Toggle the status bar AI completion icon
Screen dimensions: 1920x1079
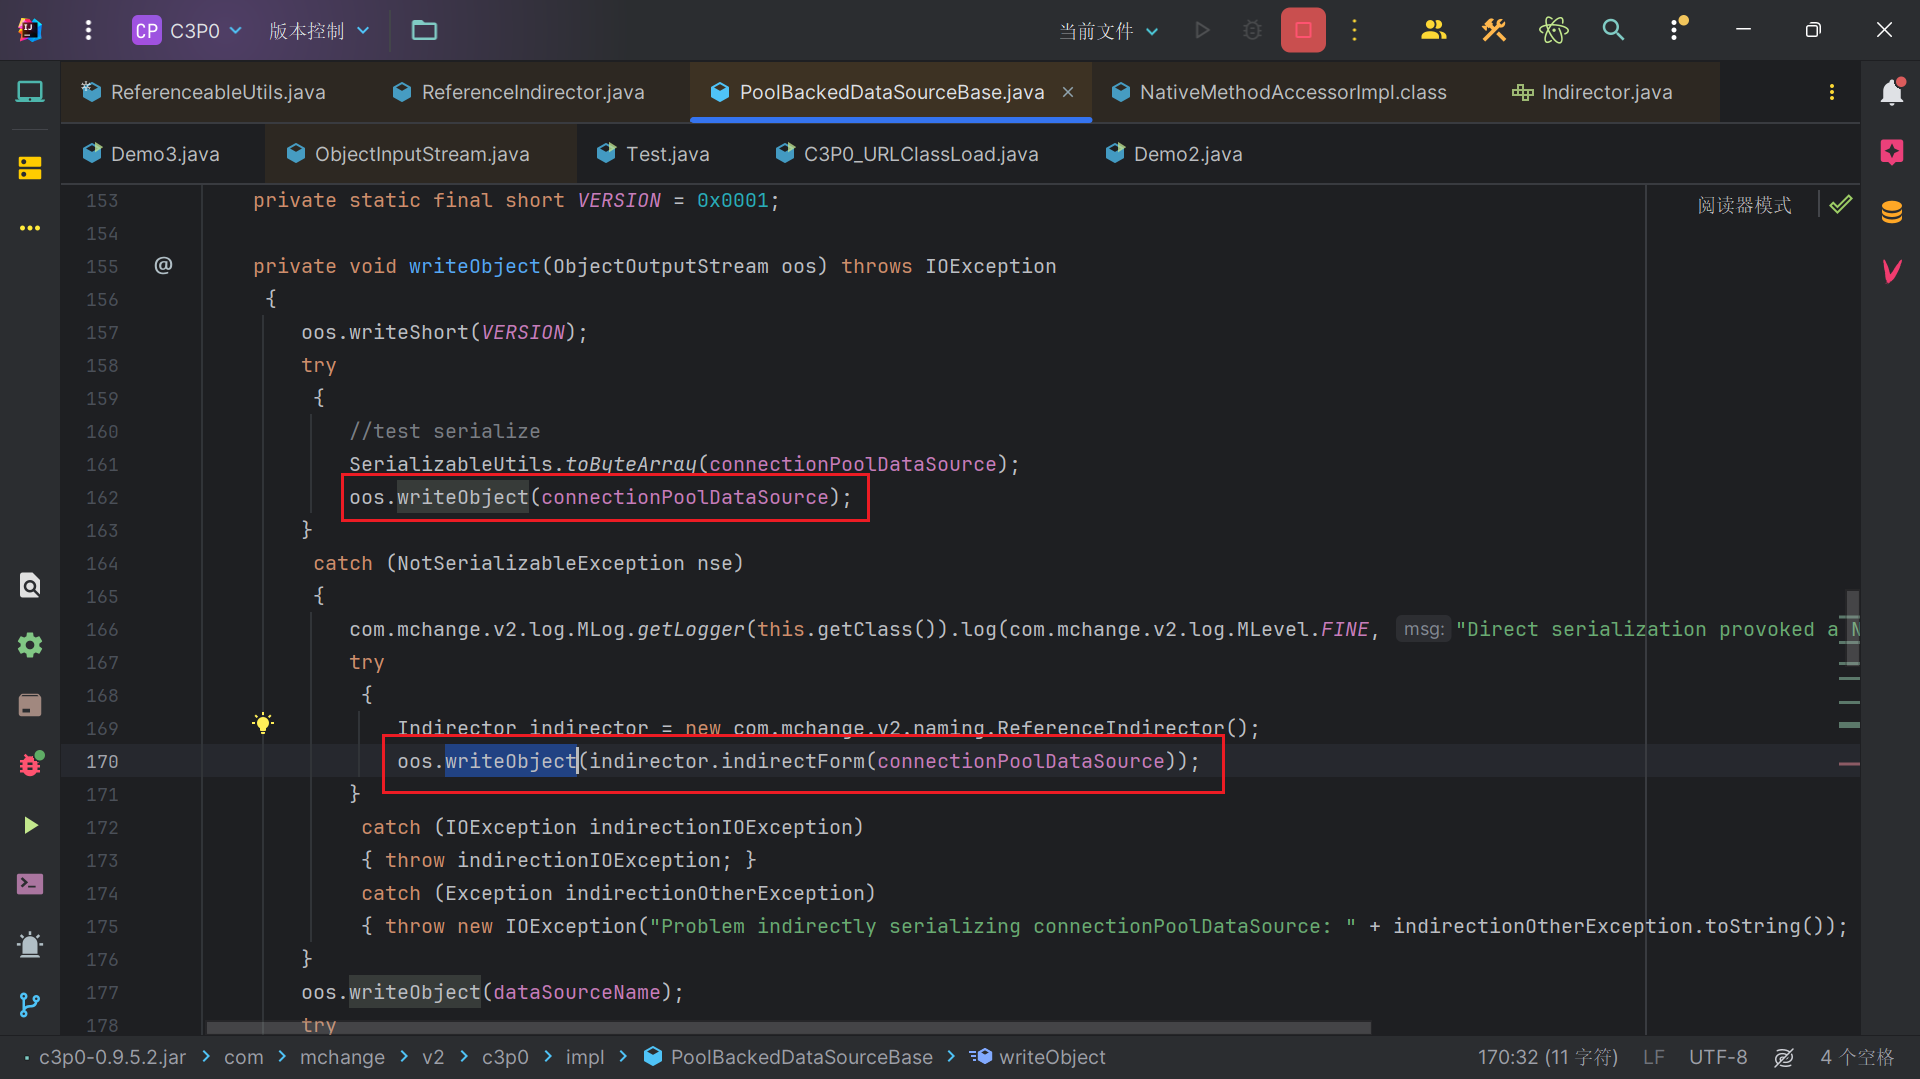[1784, 1057]
